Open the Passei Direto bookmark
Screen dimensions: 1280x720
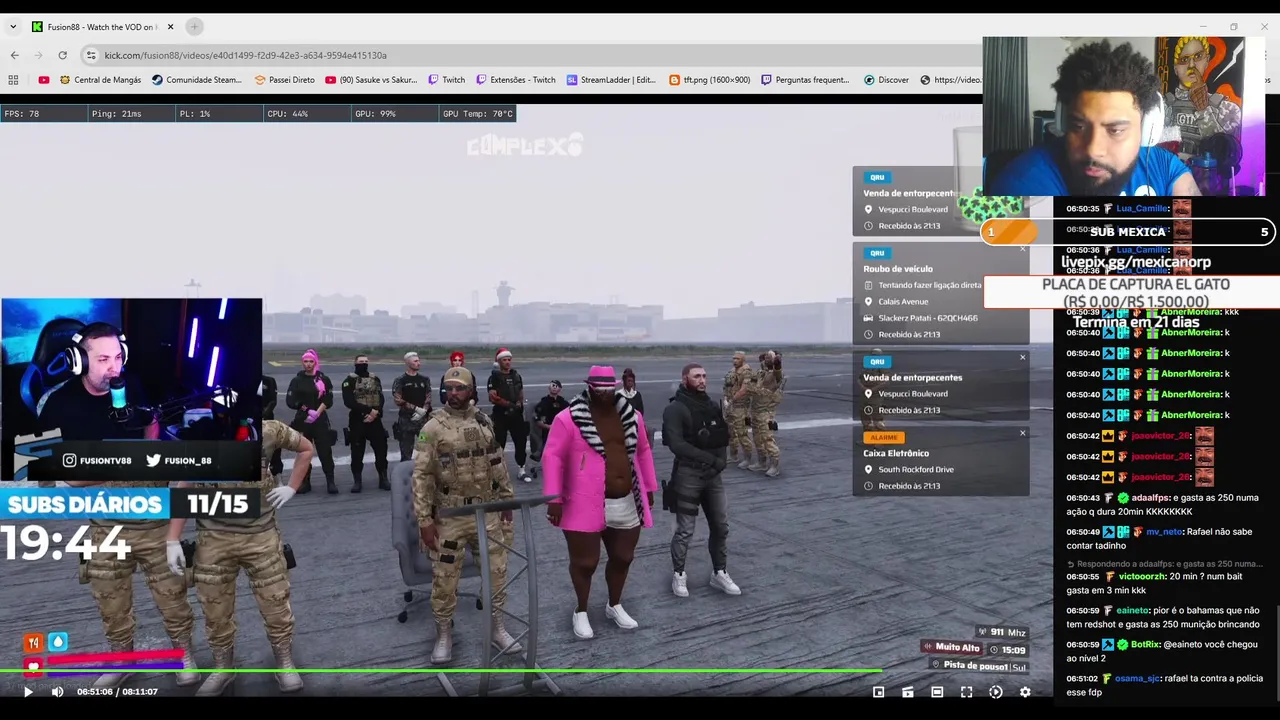[285, 80]
